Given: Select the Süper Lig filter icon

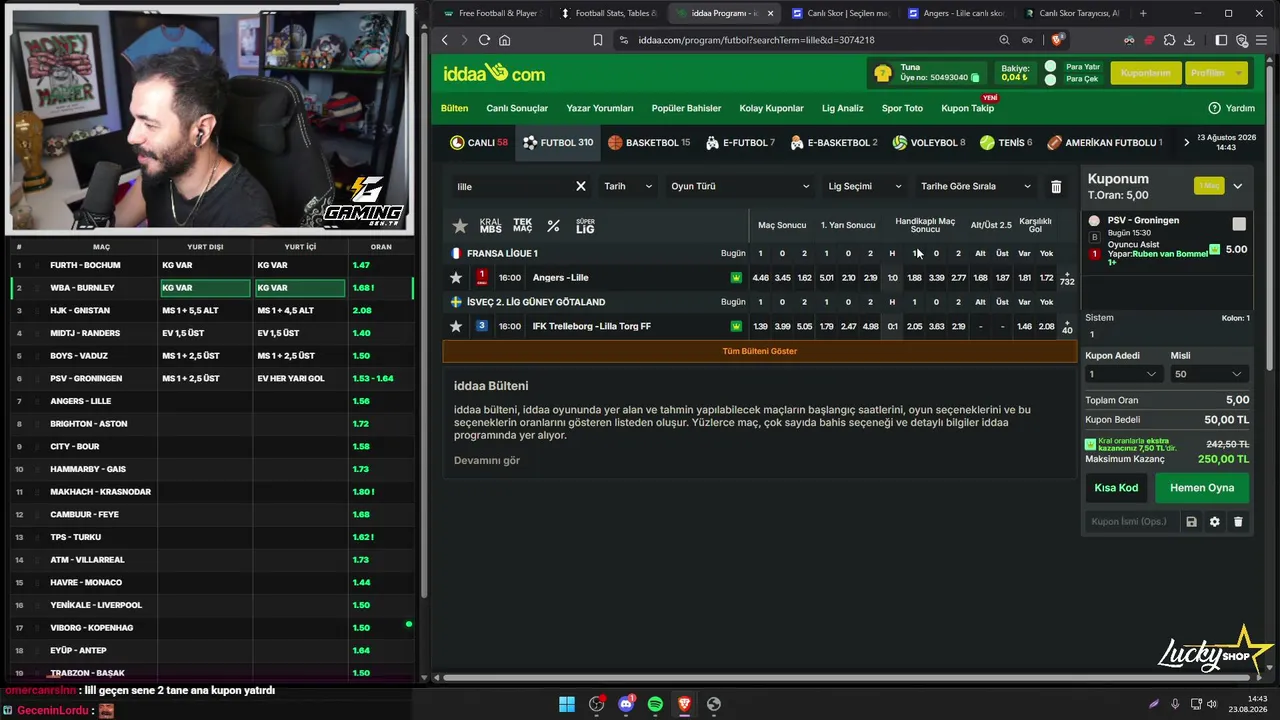Looking at the screenshot, I should coord(585,226).
